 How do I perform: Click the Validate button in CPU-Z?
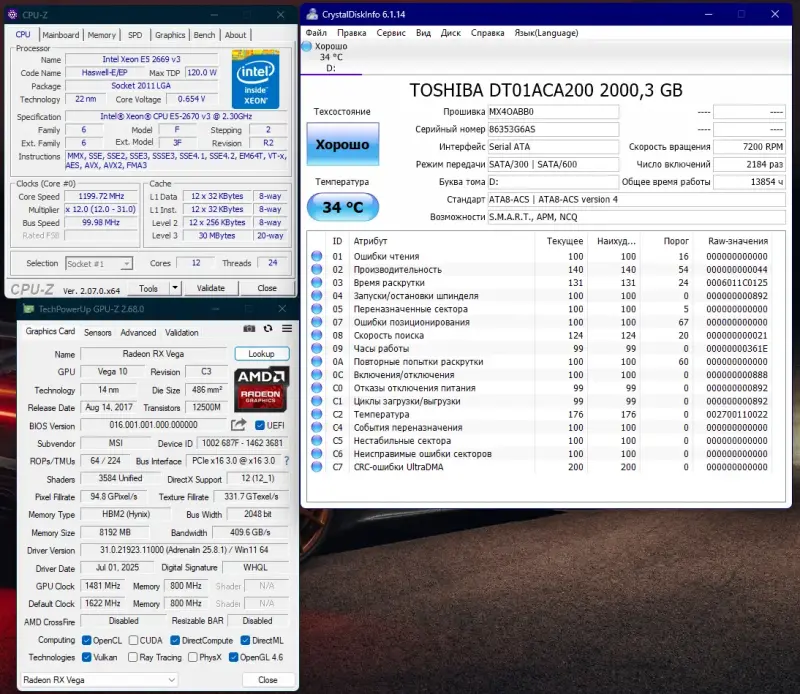click(x=211, y=288)
